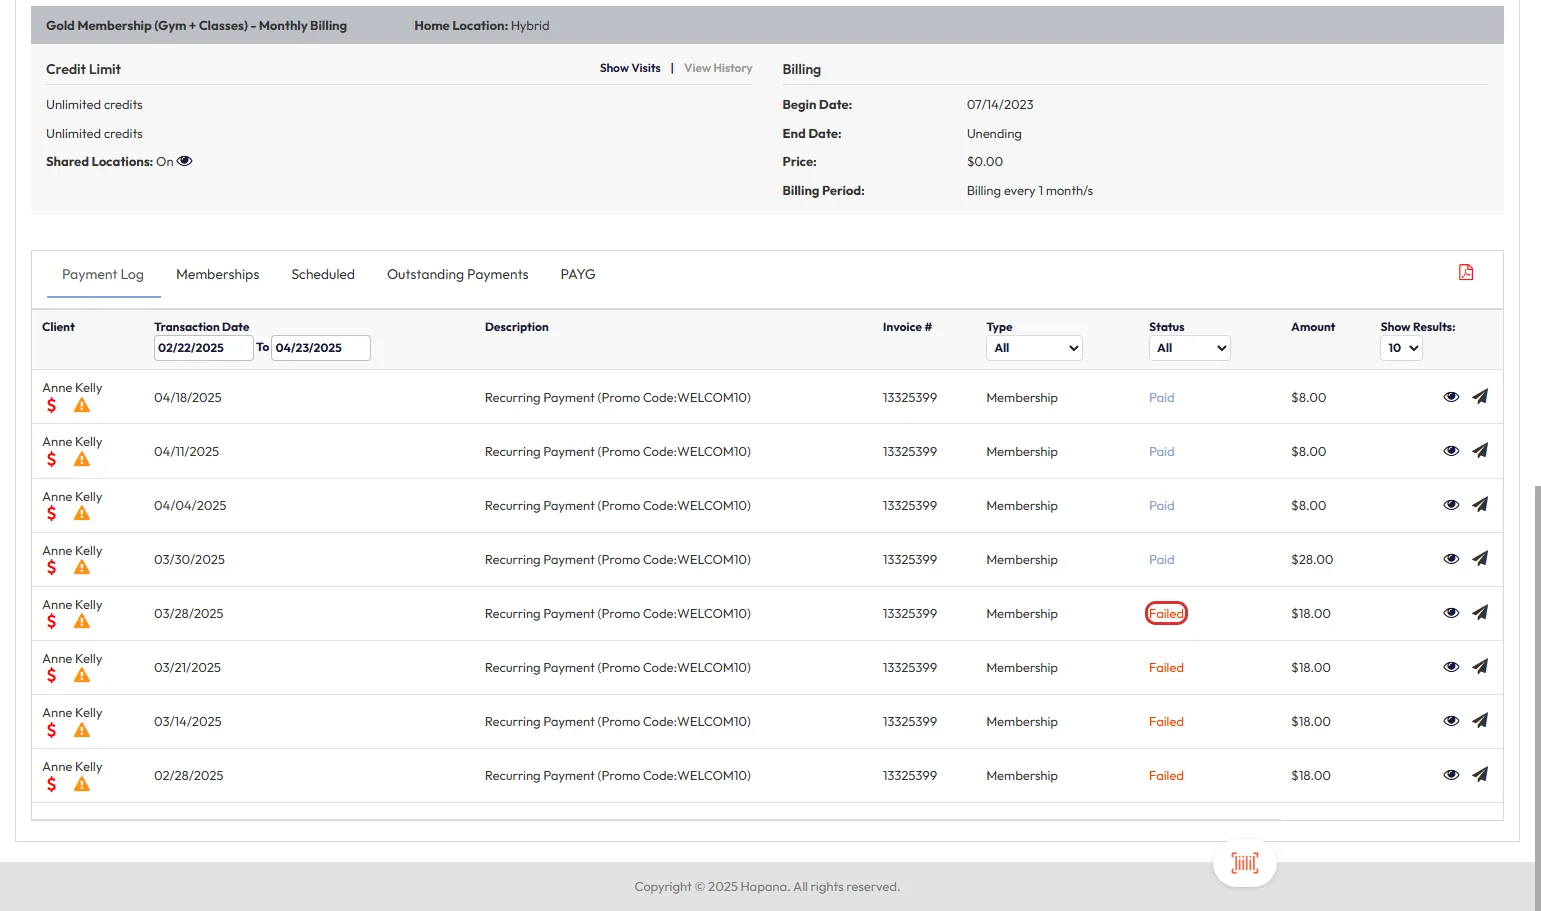The image size is (1541, 911).
Task: Click warning icon on 04/04/2025 row
Action: (82, 514)
